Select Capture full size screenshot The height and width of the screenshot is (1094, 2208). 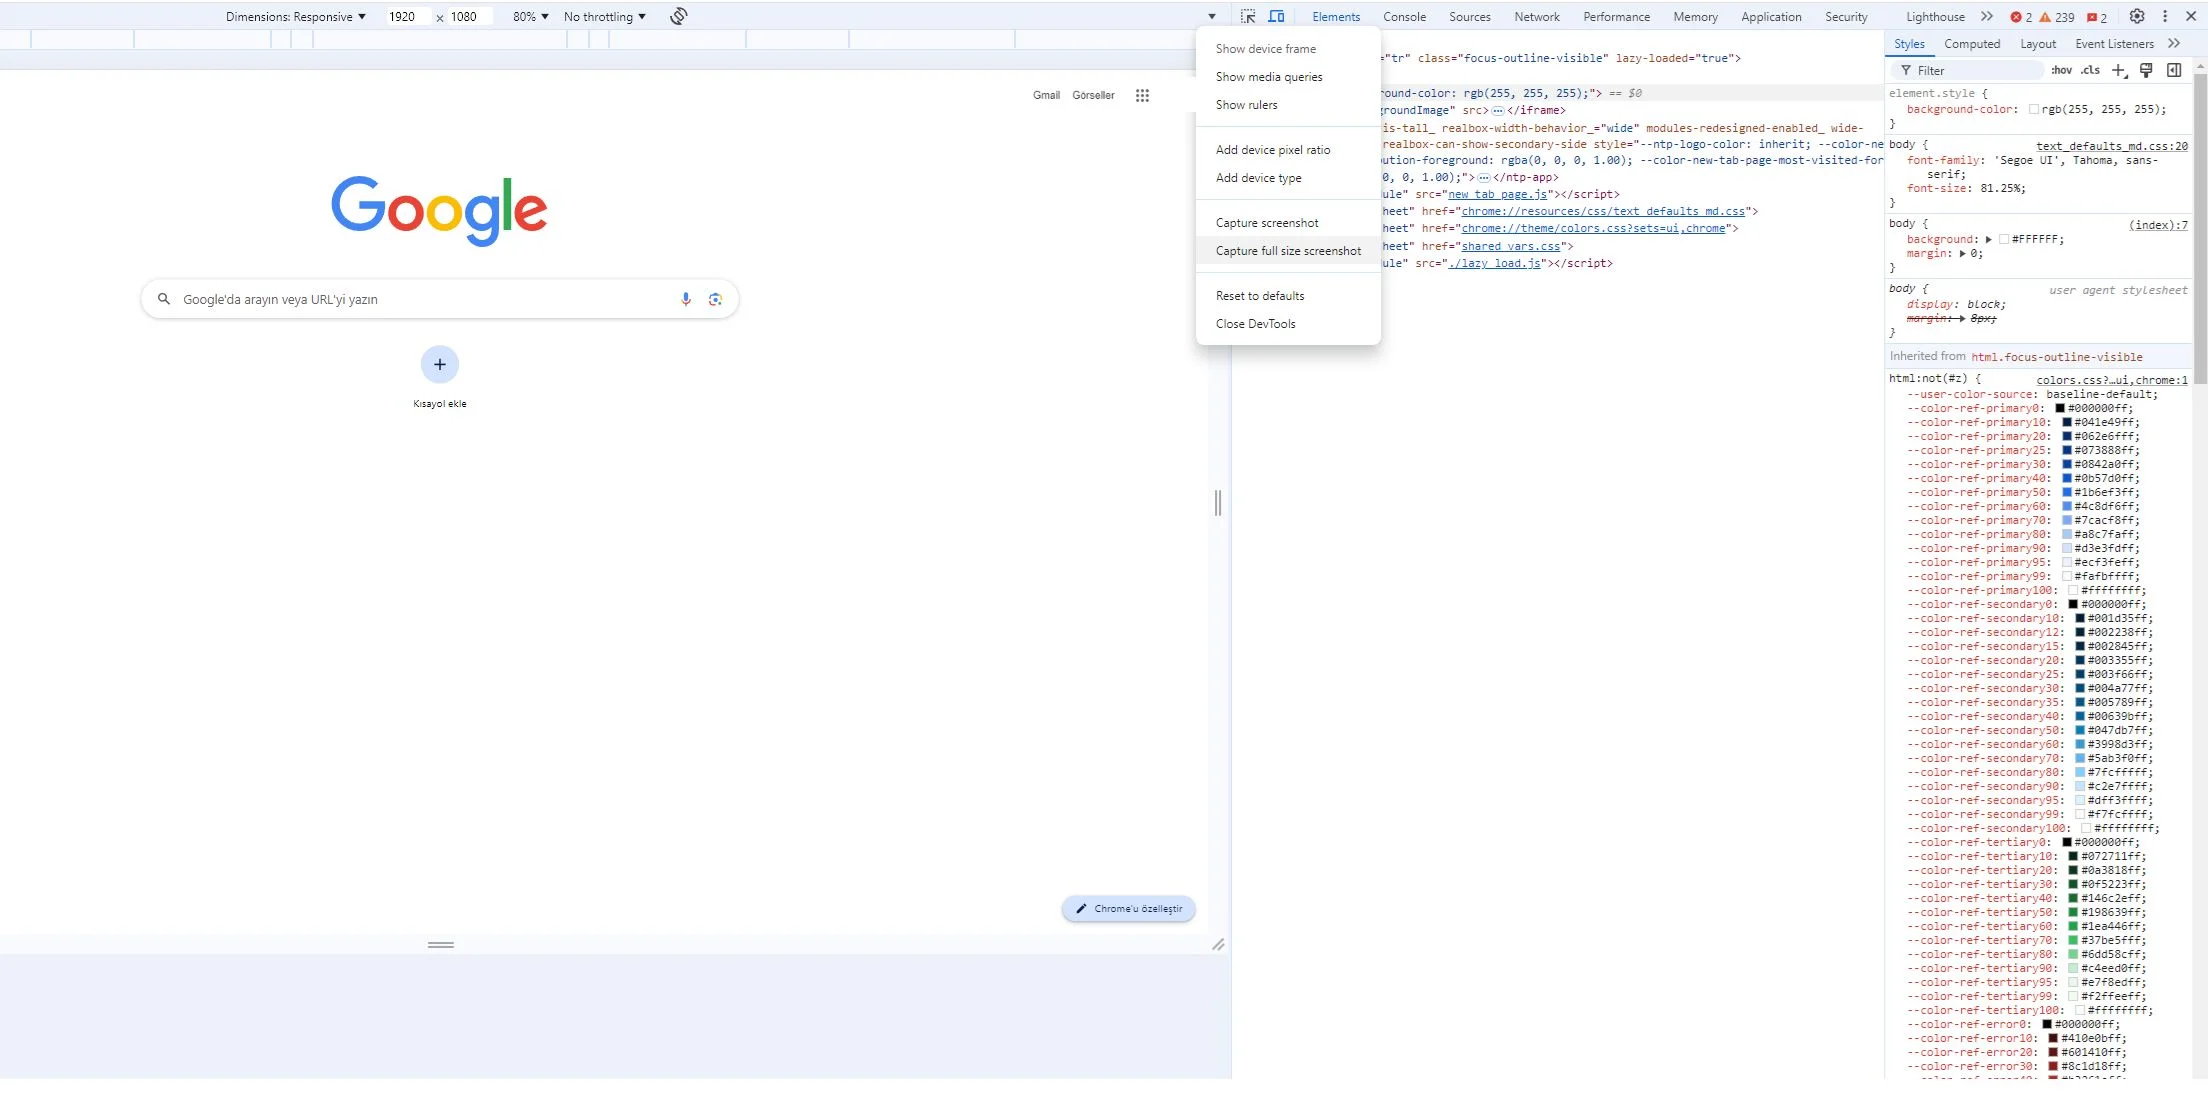click(x=1287, y=251)
